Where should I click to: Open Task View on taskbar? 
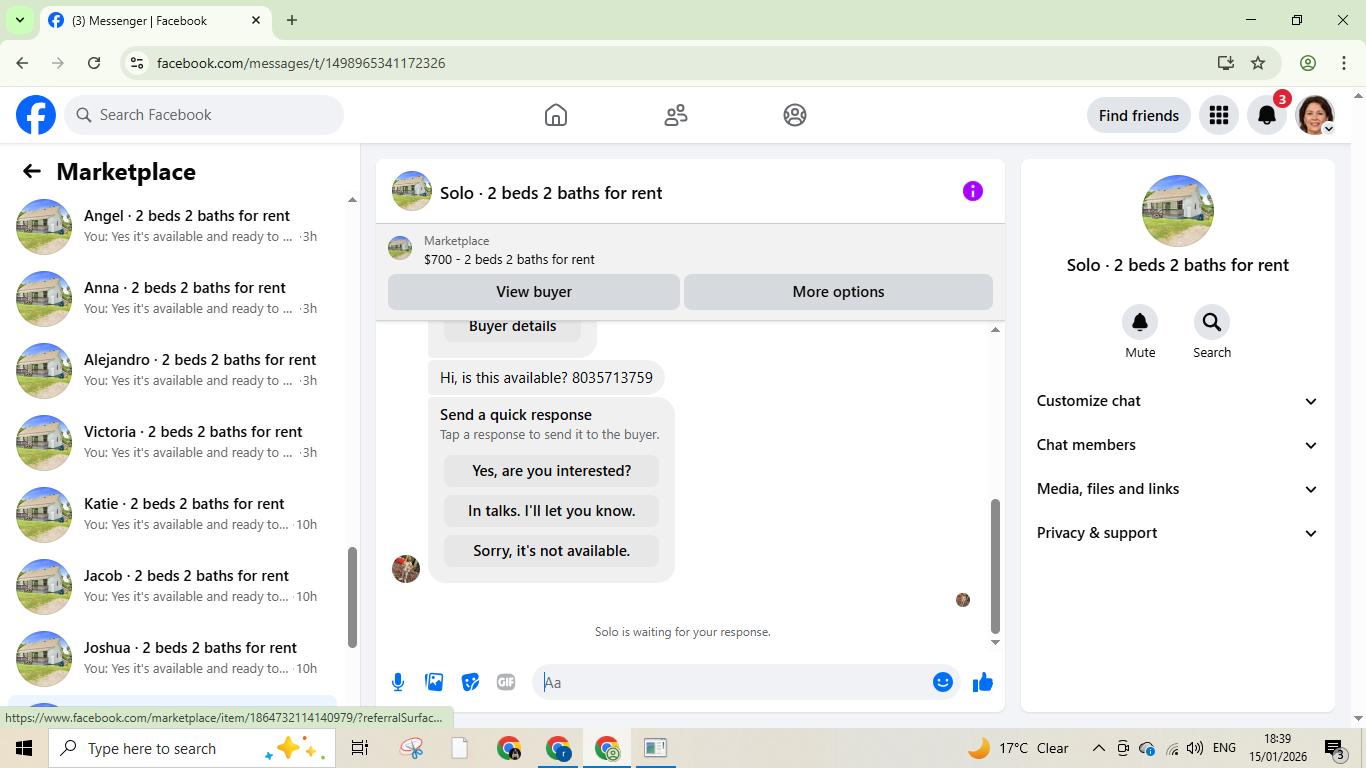pos(360,748)
